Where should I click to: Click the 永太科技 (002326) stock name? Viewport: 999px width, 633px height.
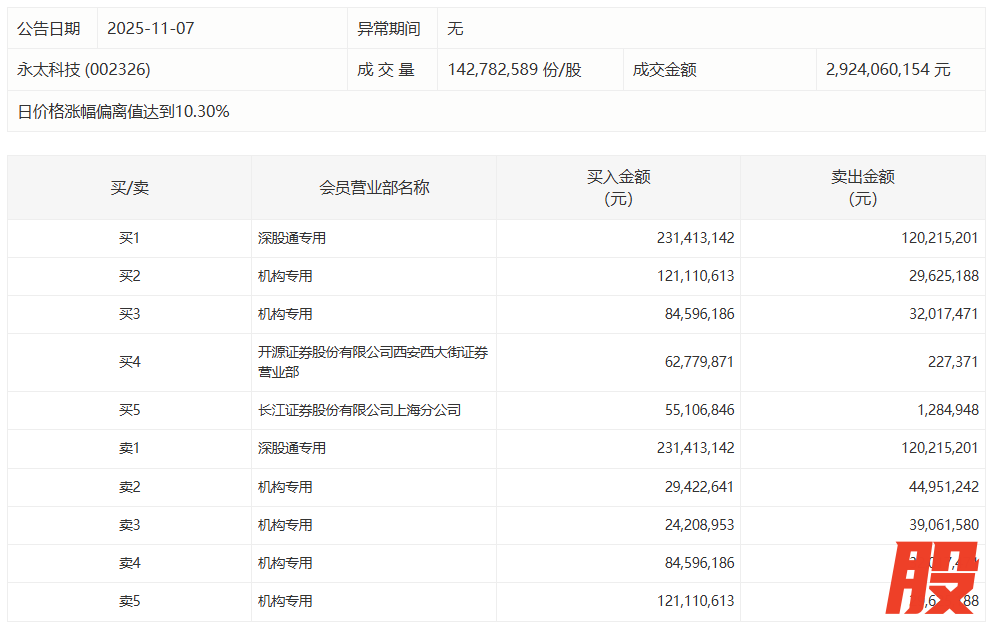click(x=84, y=70)
